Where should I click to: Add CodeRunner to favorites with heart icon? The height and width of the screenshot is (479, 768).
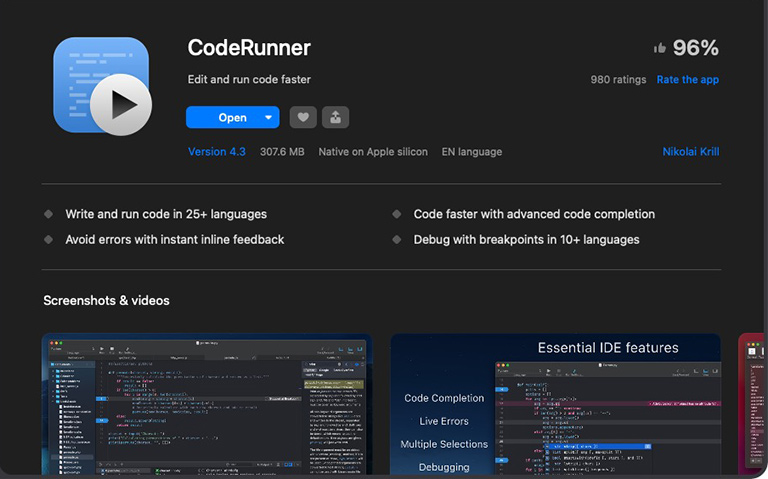click(302, 117)
